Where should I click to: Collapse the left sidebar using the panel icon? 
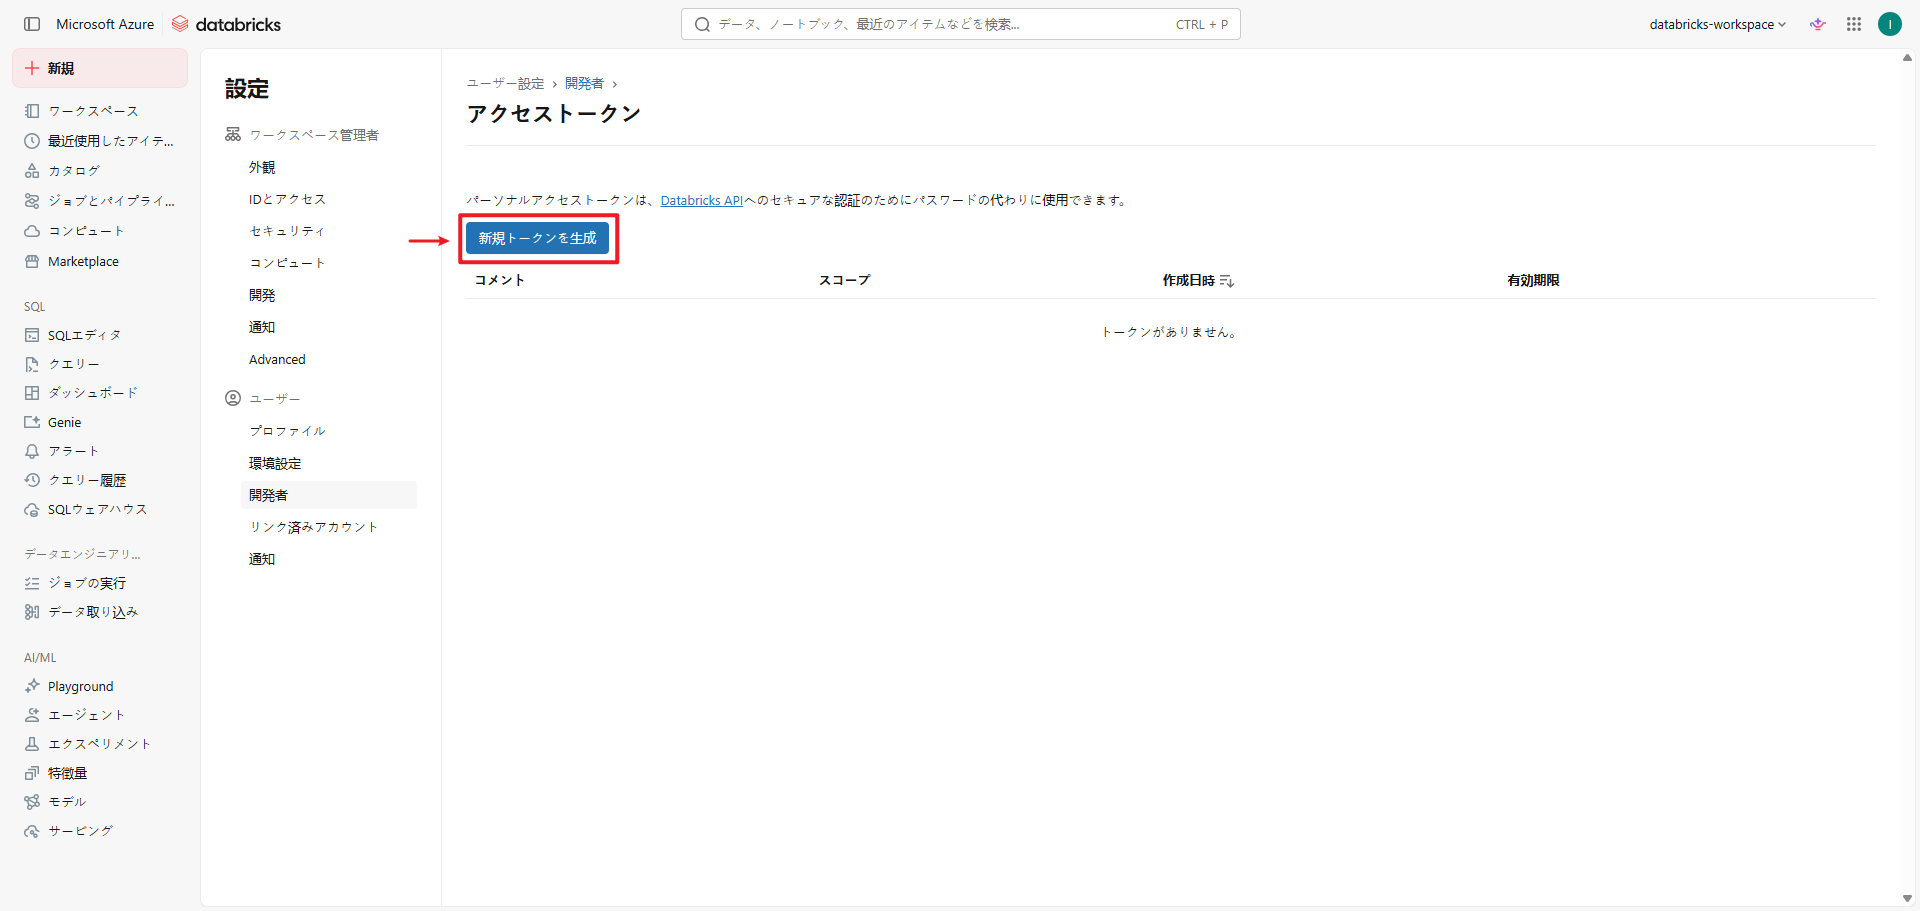(32, 24)
